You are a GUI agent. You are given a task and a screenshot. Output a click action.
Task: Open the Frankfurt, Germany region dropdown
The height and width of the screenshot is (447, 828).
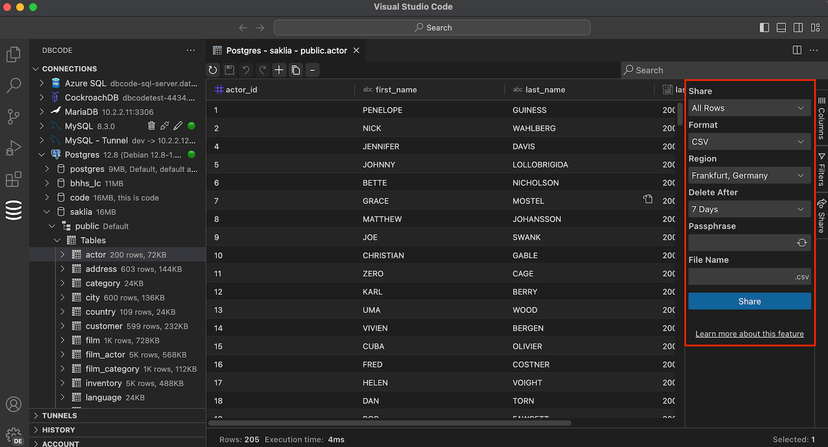(x=749, y=175)
